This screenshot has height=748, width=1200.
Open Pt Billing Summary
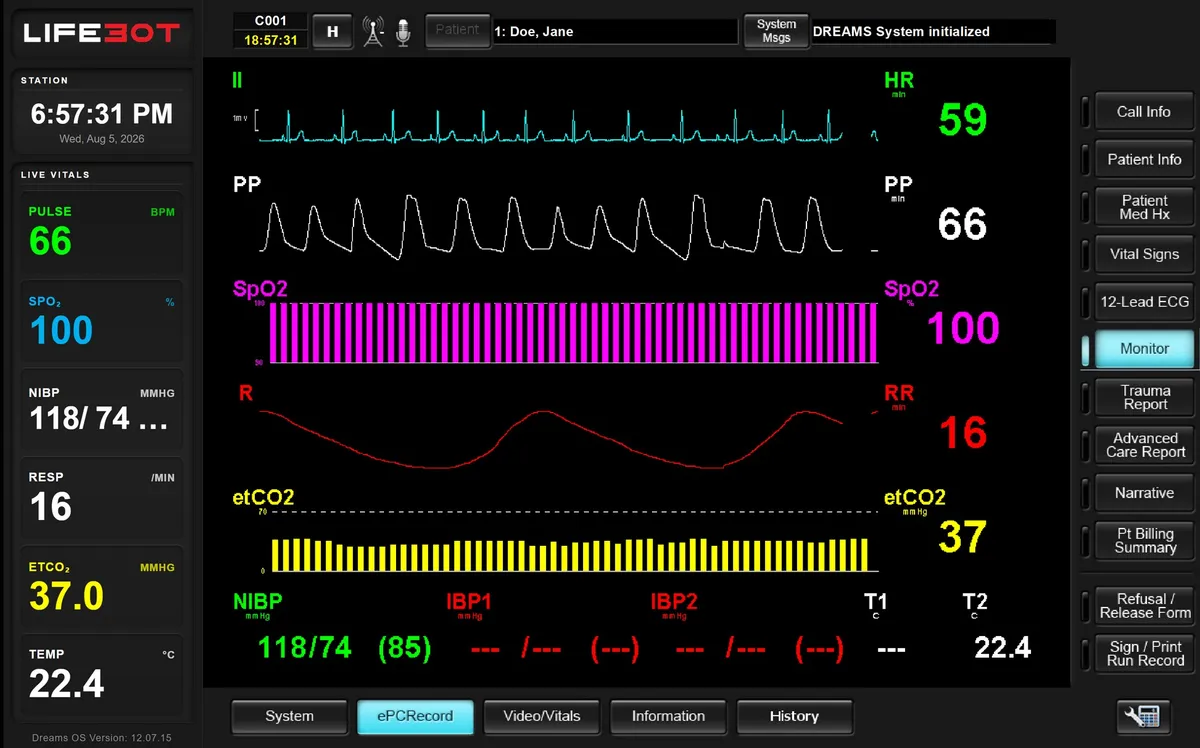(1144, 540)
